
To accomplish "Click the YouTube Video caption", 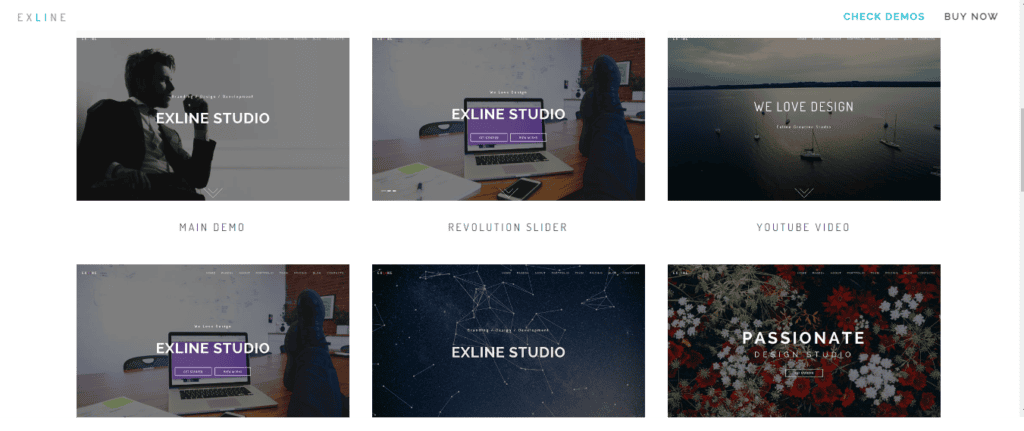I will (x=804, y=228).
